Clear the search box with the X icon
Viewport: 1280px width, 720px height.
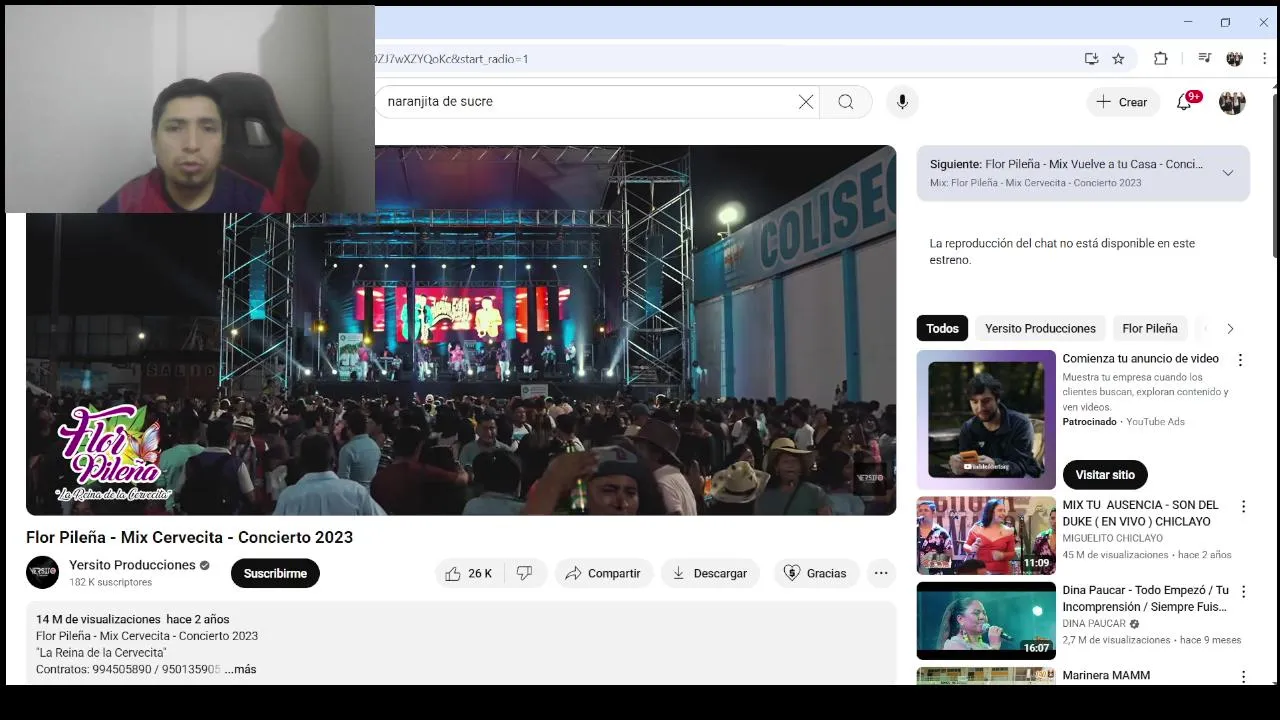point(806,102)
